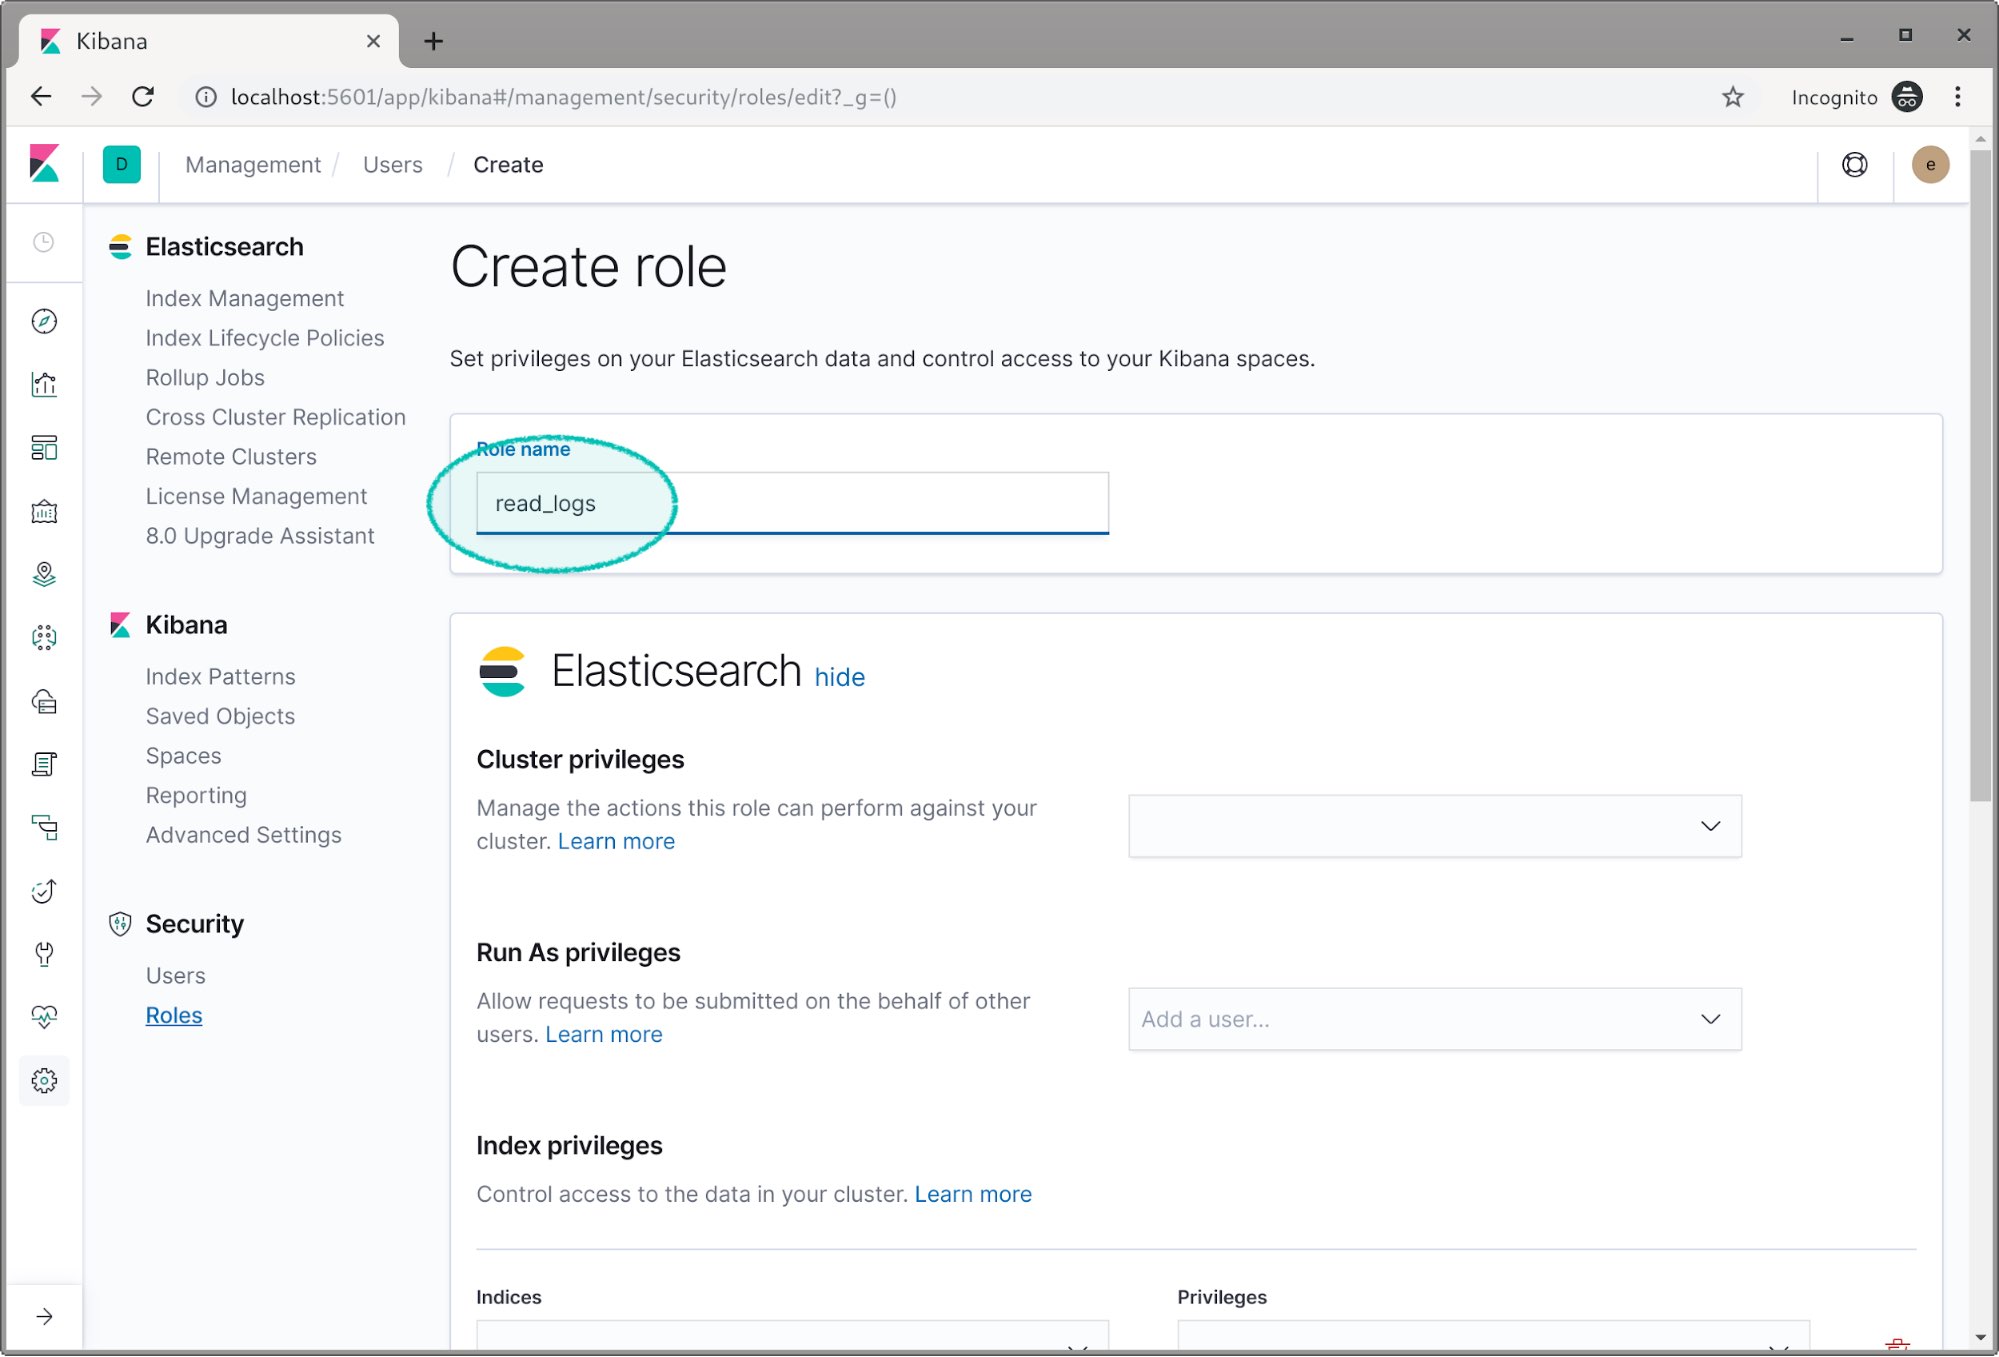Navigate to Index Lifecycle Policies
This screenshot has height=1357, width=1999.
coord(265,336)
